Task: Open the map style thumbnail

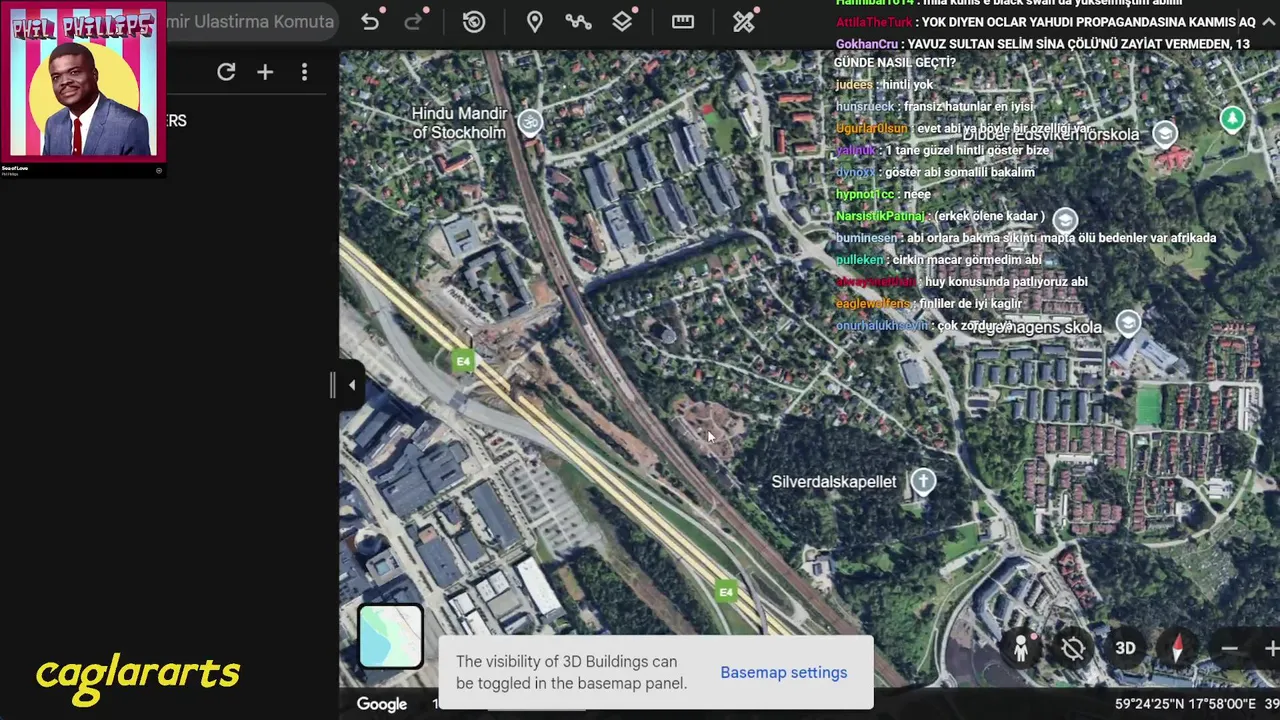Action: pos(390,636)
